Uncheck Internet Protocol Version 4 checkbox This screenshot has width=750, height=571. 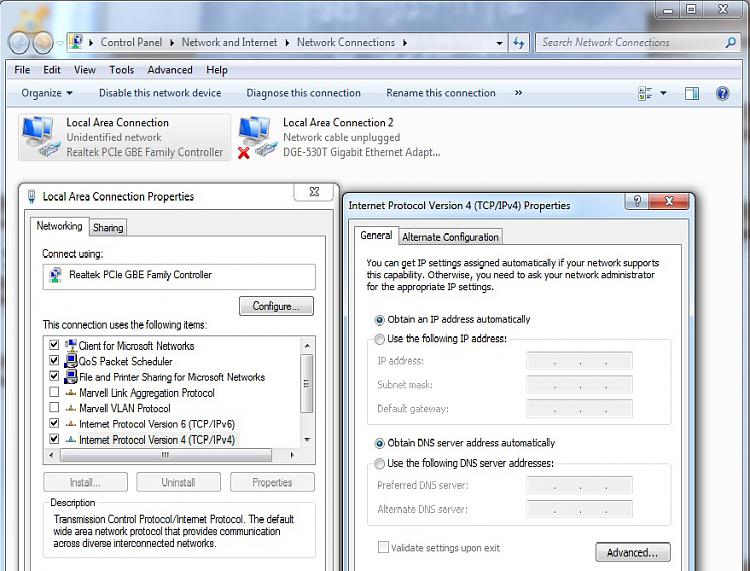(54, 438)
